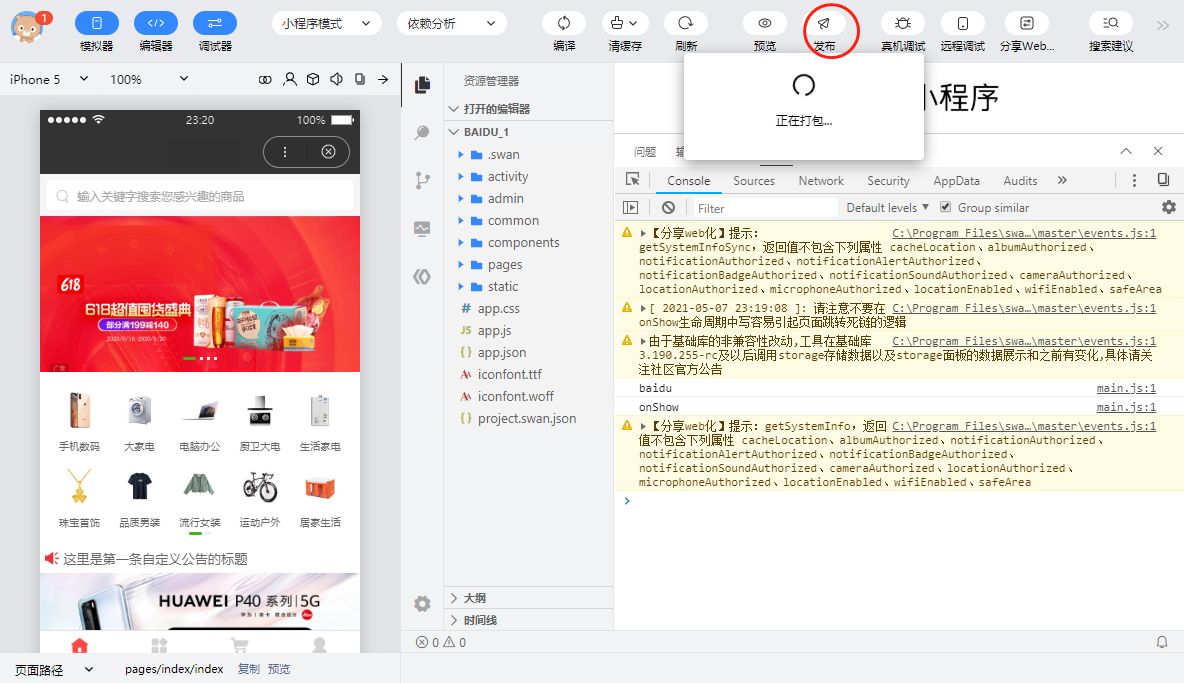1184x683 pixels.
Task: Open real device debugging (真机调试) bug icon
Action: point(902,23)
